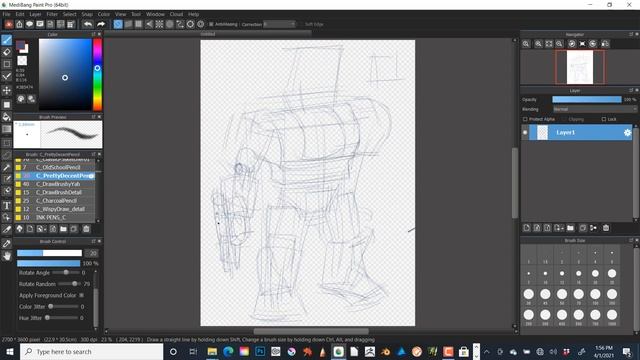640x360 pixels.
Task: Open the Layer menu
Action: pyautogui.click(x=35, y=14)
